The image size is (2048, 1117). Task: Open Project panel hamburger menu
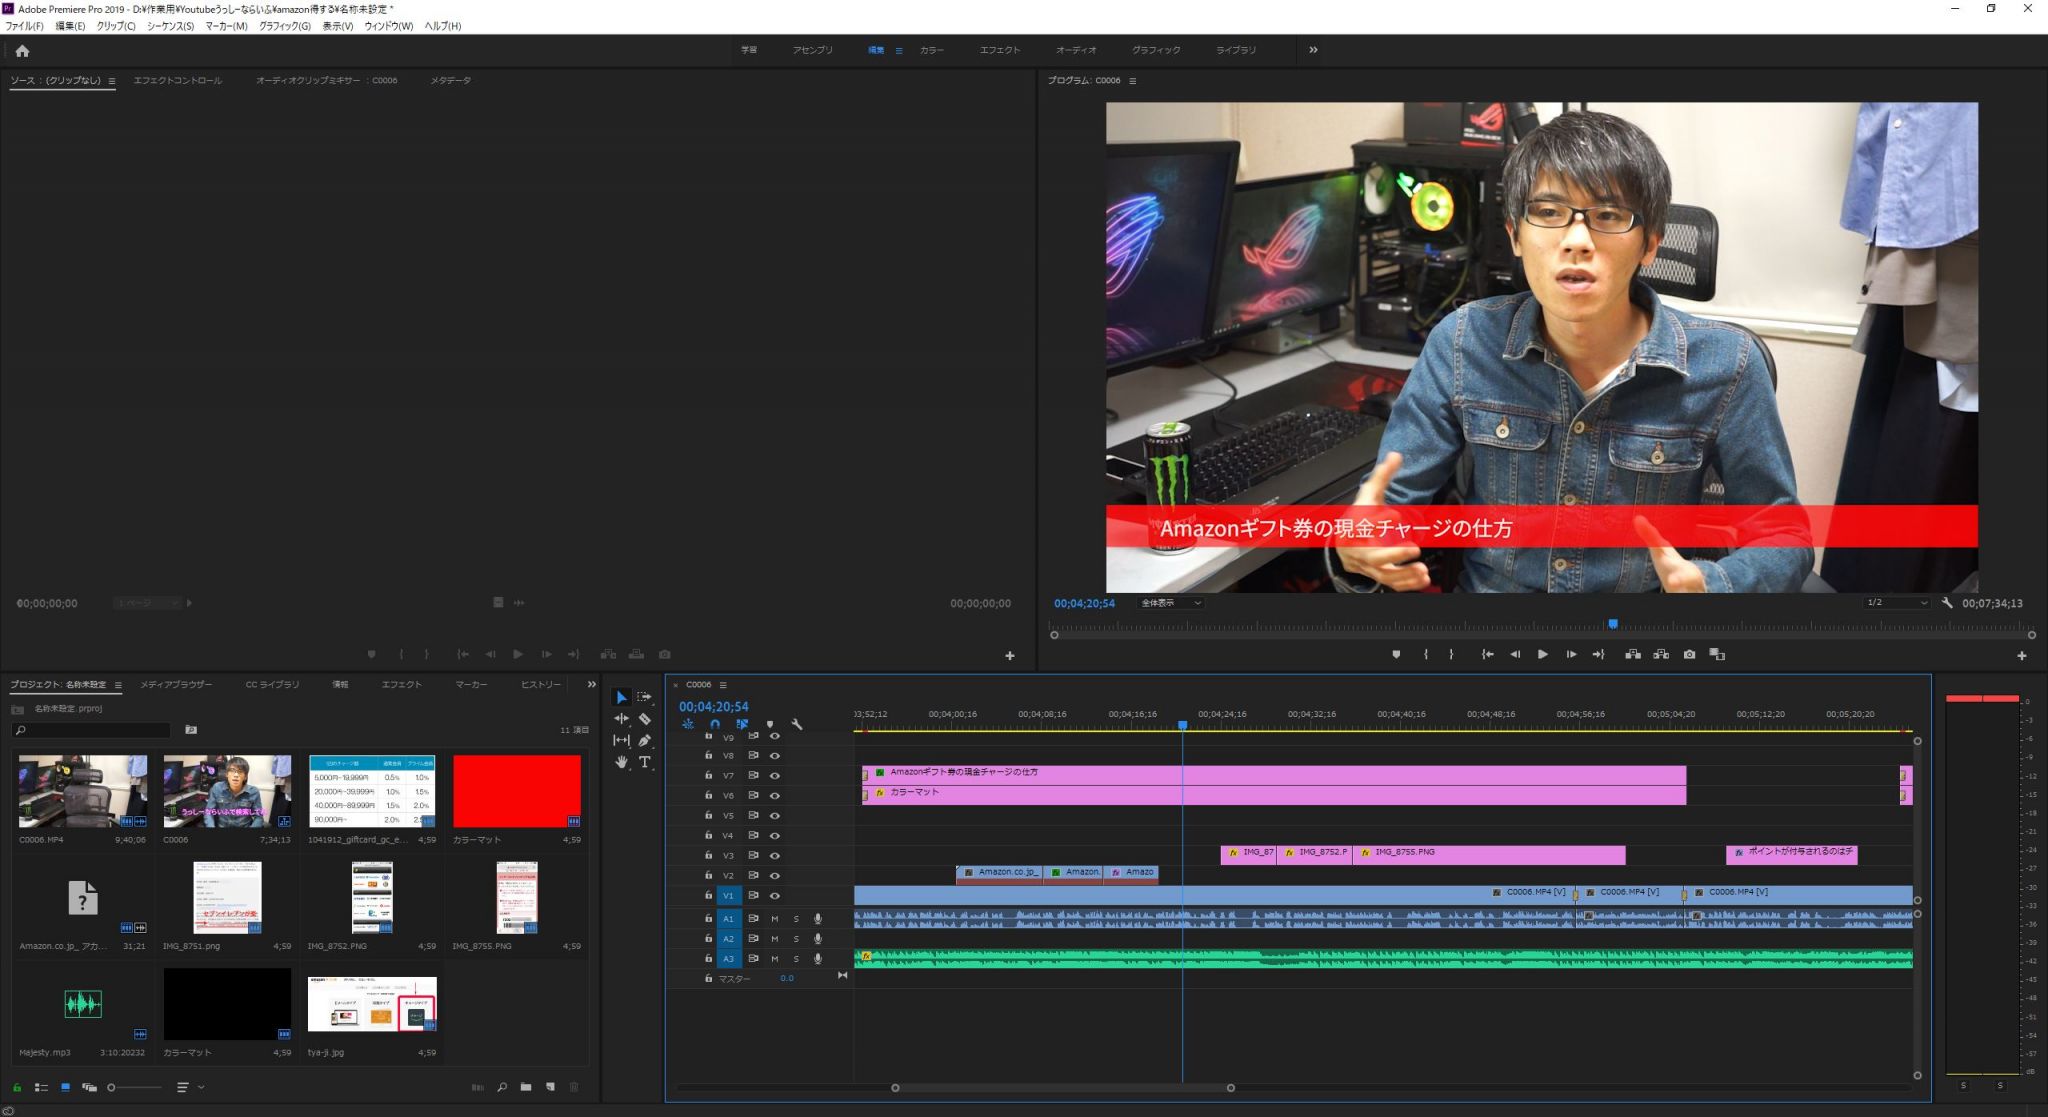pos(118,685)
